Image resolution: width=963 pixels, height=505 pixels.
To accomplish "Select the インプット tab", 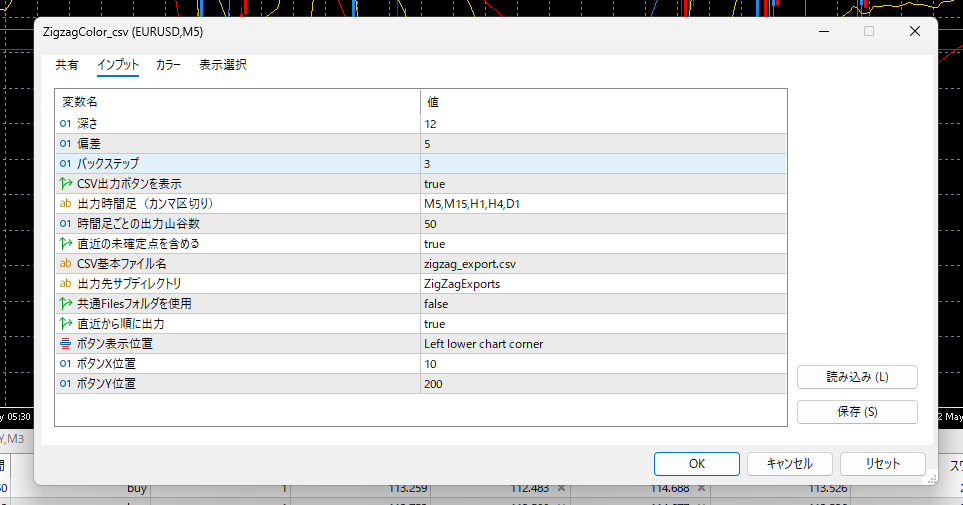I will click(118, 65).
